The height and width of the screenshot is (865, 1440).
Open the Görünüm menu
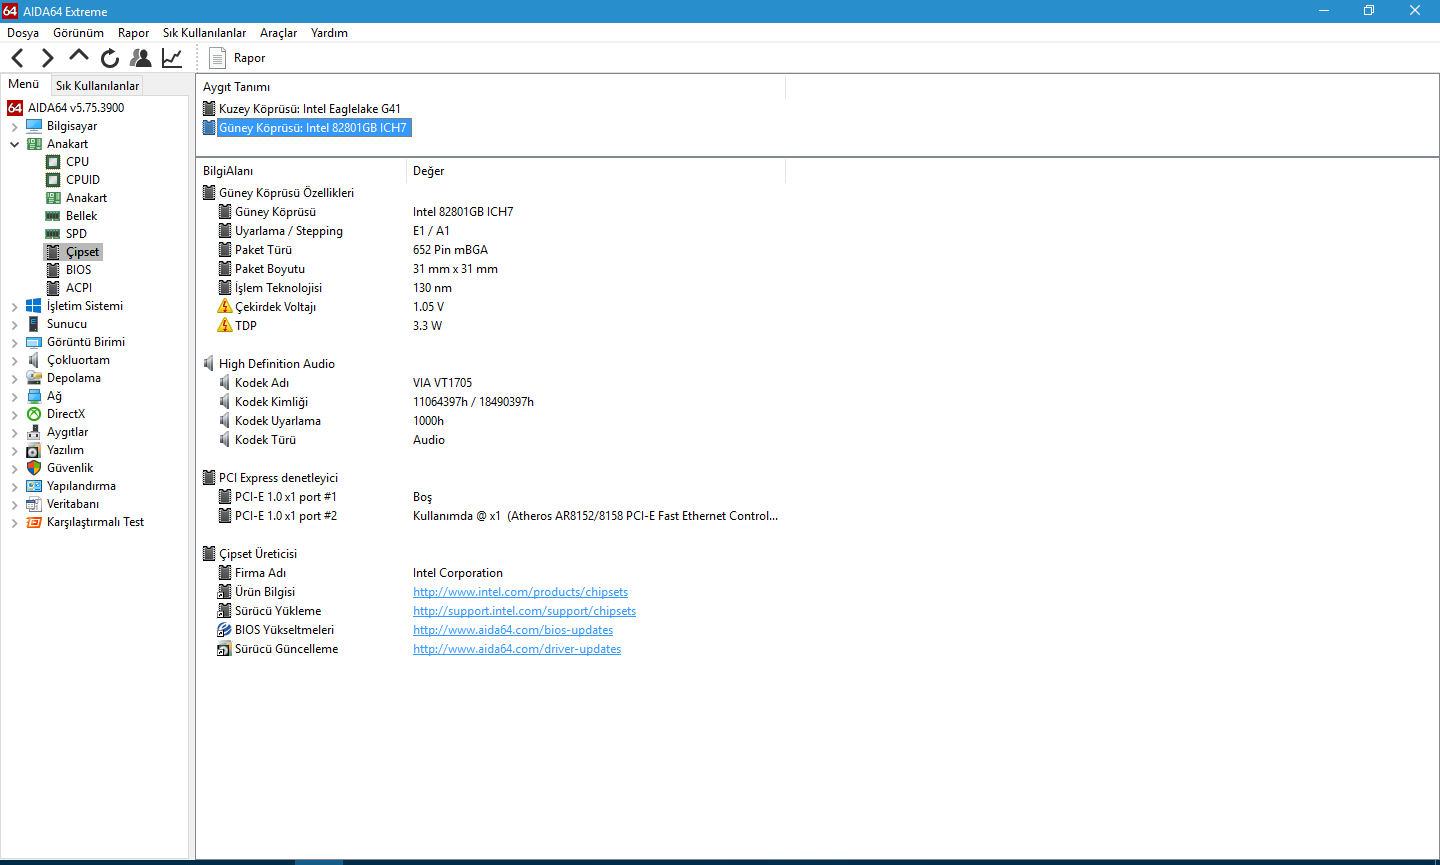point(78,33)
